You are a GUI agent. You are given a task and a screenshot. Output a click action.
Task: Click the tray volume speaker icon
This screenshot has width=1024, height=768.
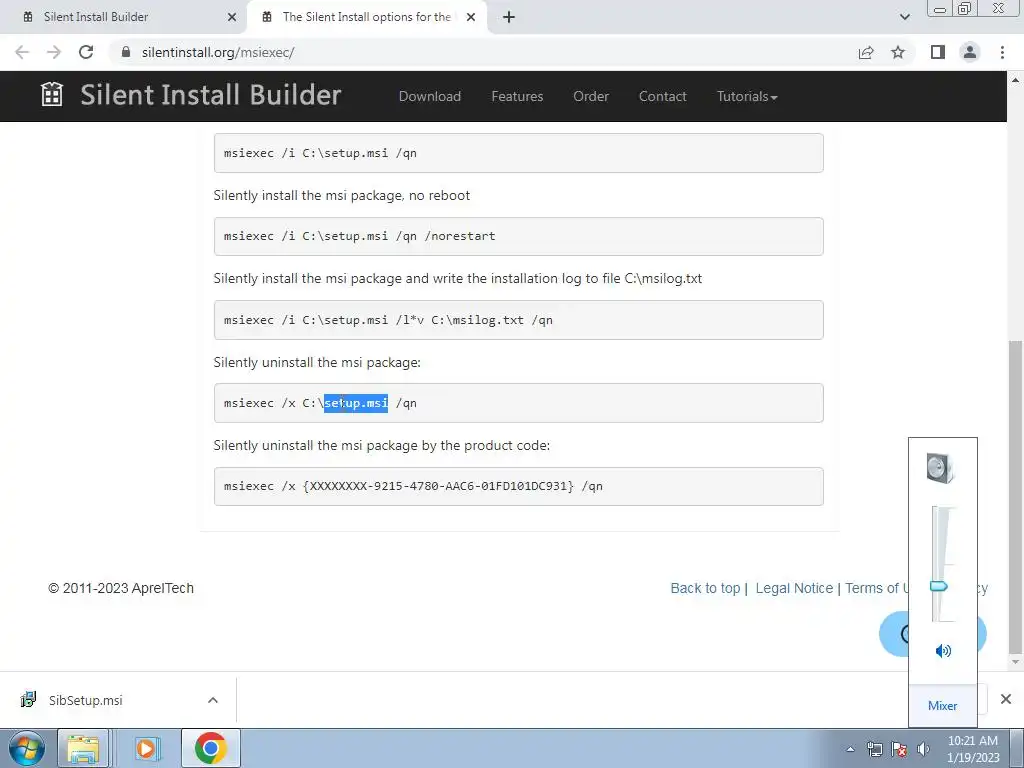tap(923, 749)
